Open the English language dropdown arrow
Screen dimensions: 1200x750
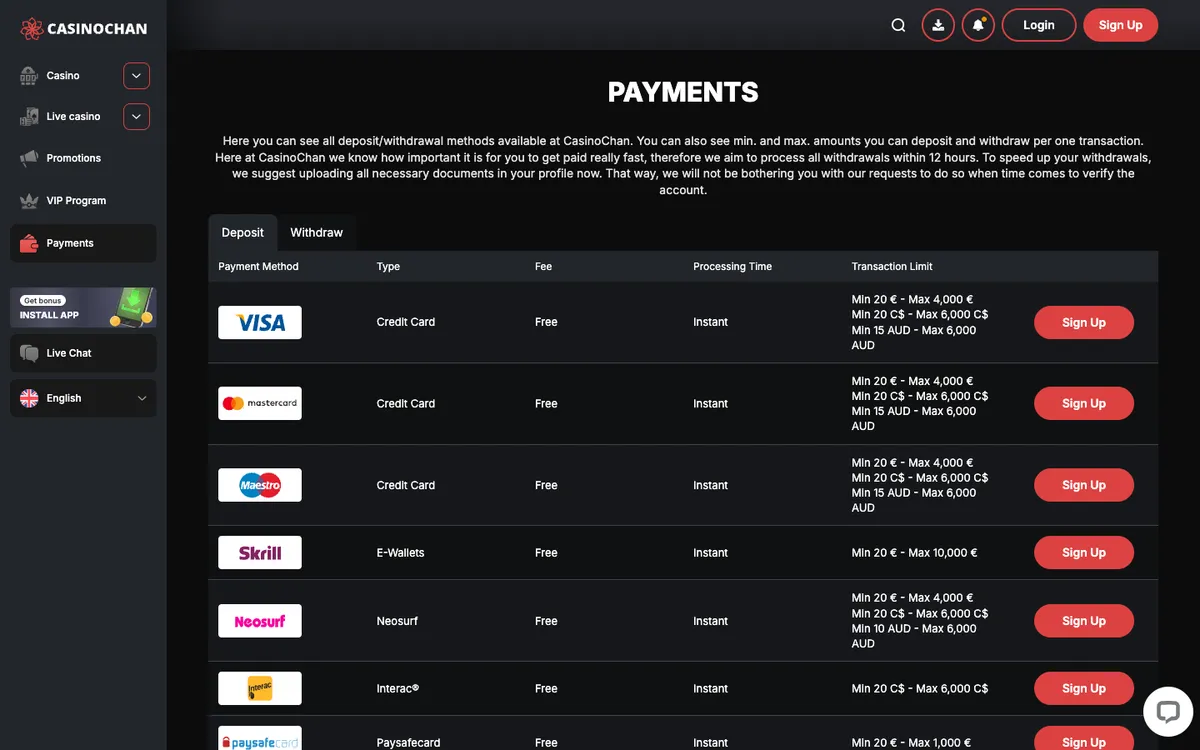click(x=142, y=398)
